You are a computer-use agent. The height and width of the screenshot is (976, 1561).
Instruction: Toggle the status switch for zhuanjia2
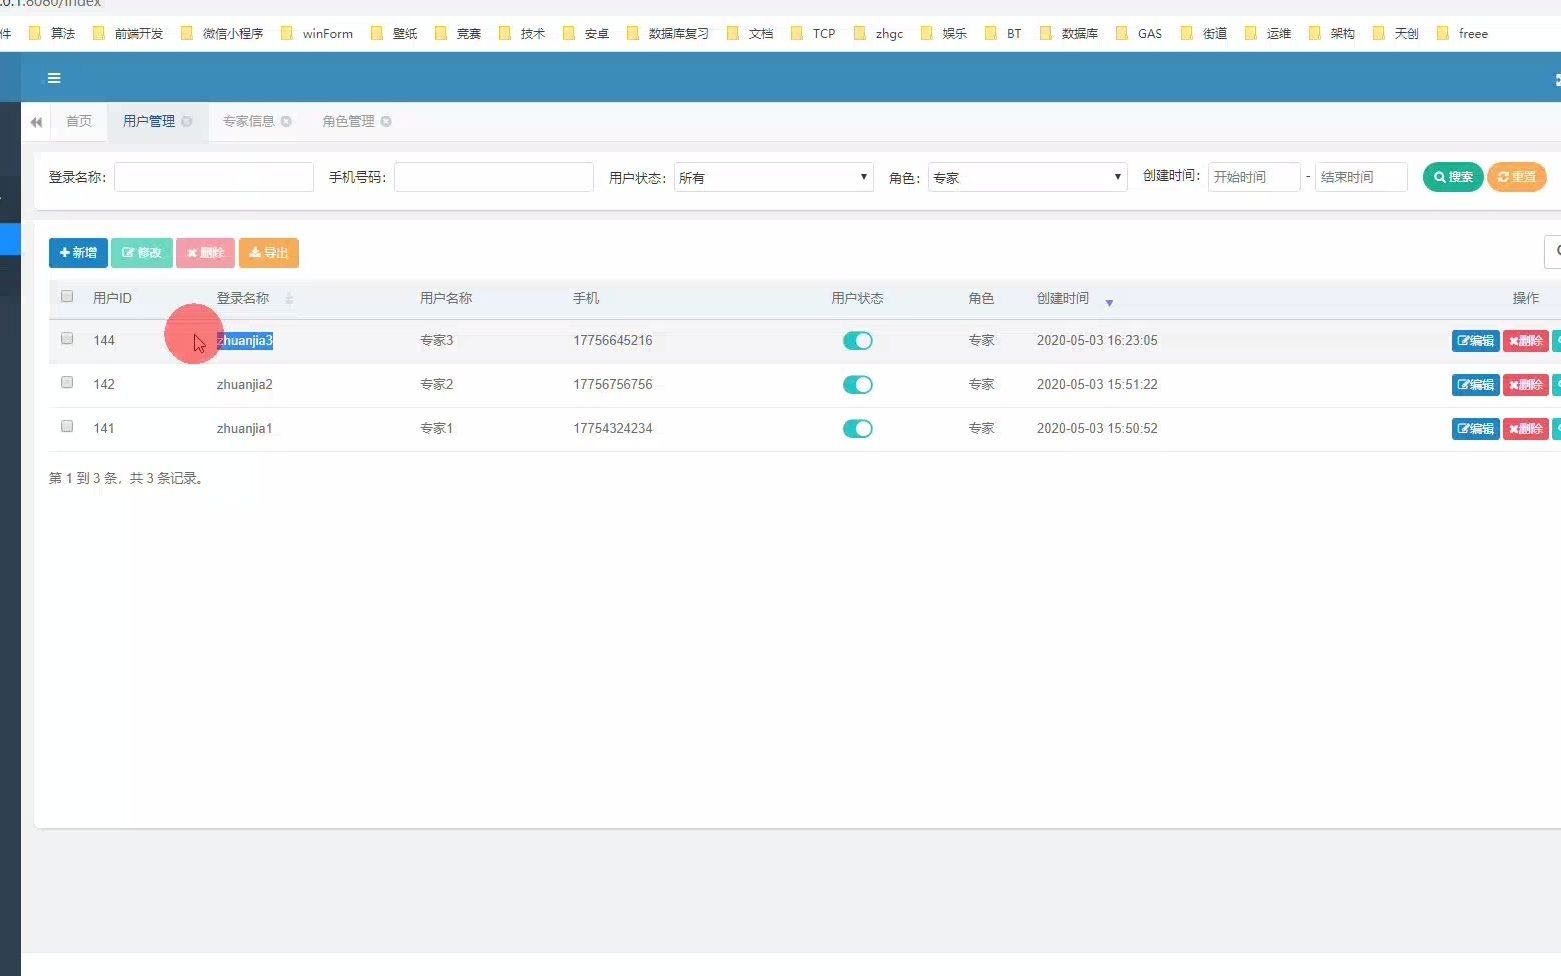(x=858, y=385)
